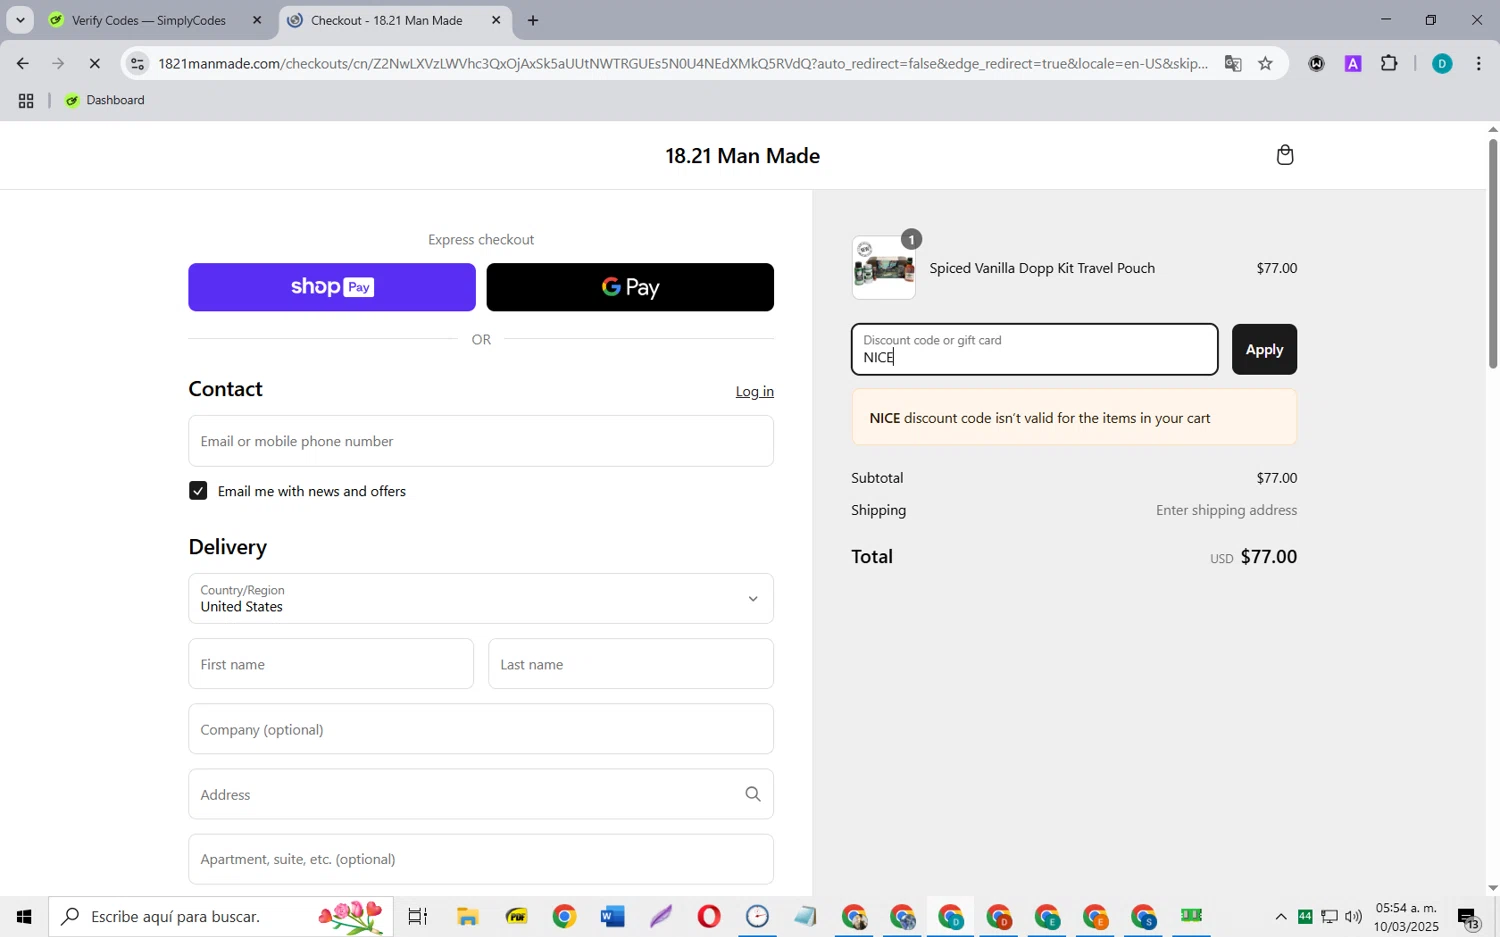Open File Explorer from the taskbar
This screenshot has width=1500, height=937.
467,916
